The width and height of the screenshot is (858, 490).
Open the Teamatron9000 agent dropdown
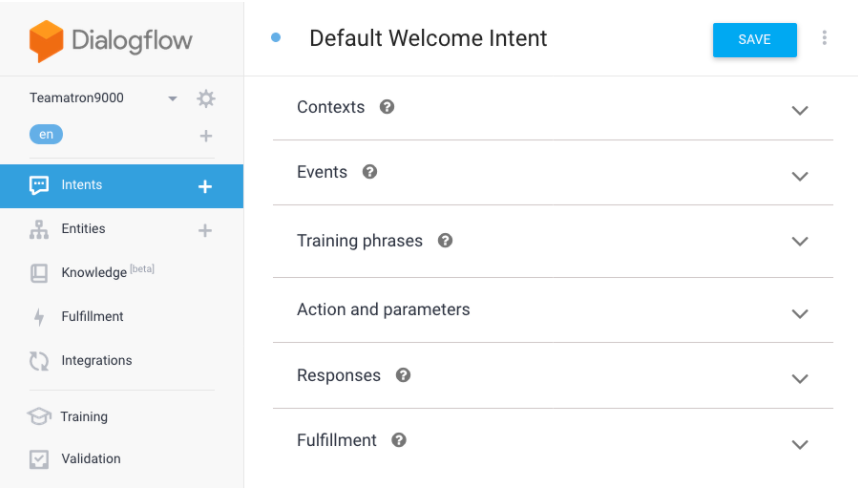[172, 99]
